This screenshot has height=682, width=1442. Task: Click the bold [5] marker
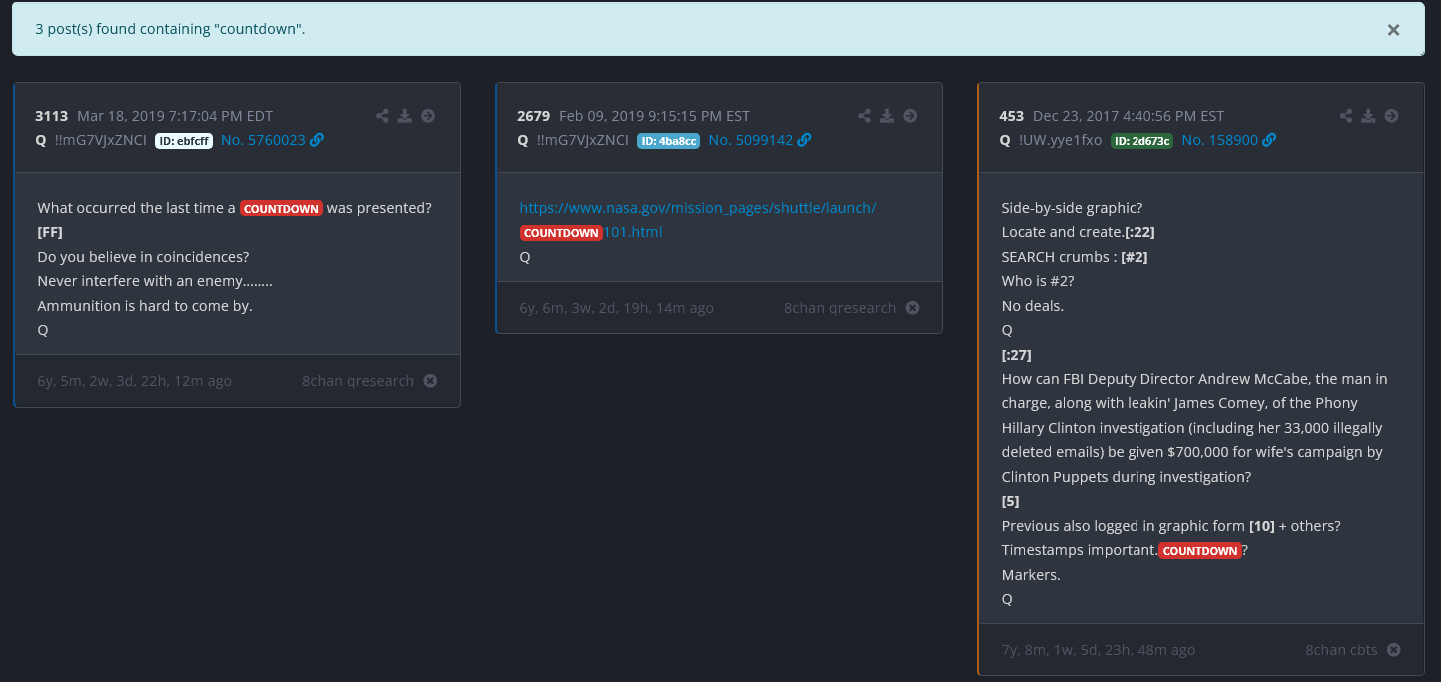(x=1010, y=502)
